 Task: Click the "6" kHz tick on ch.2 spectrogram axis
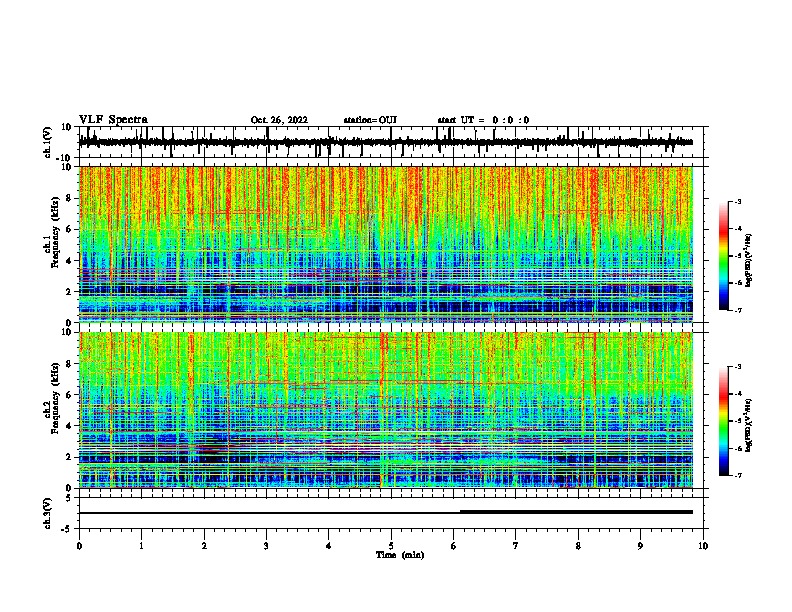(x=70, y=395)
